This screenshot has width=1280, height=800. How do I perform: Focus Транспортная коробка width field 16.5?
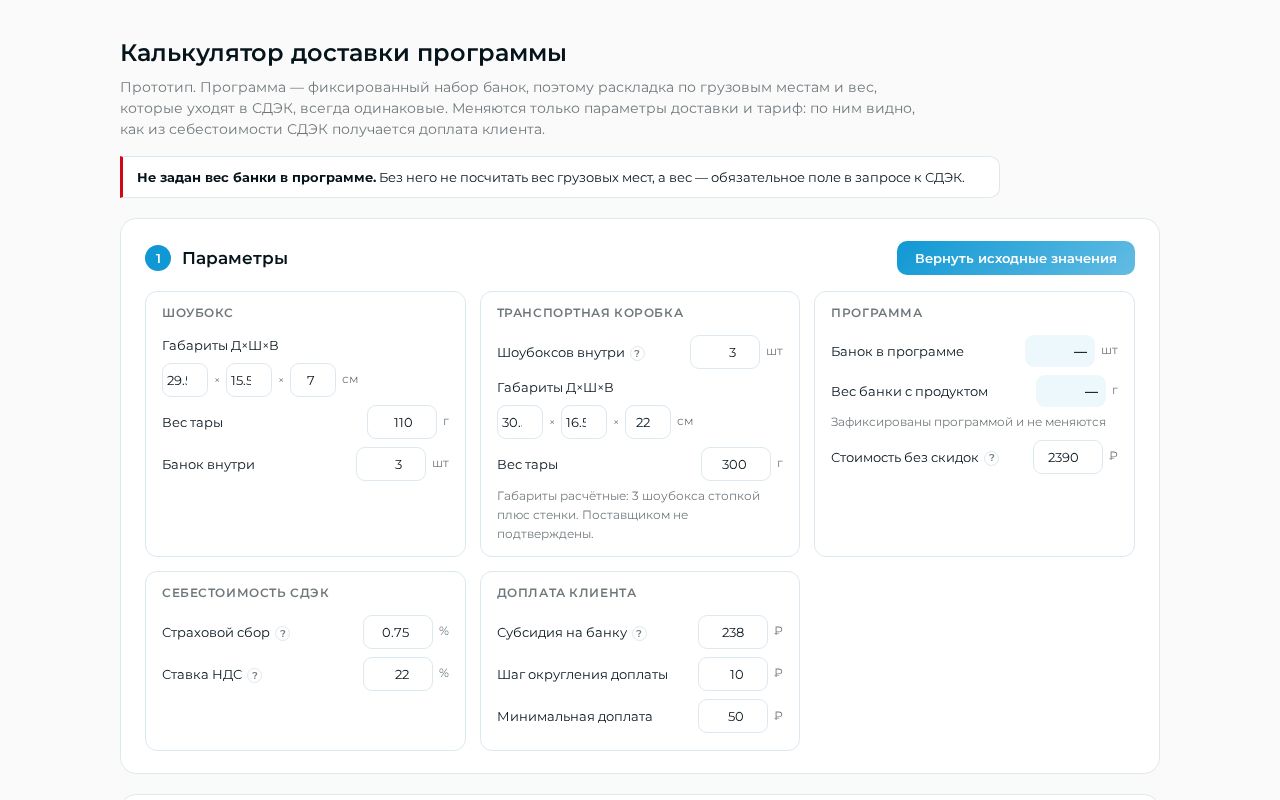tap(584, 422)
